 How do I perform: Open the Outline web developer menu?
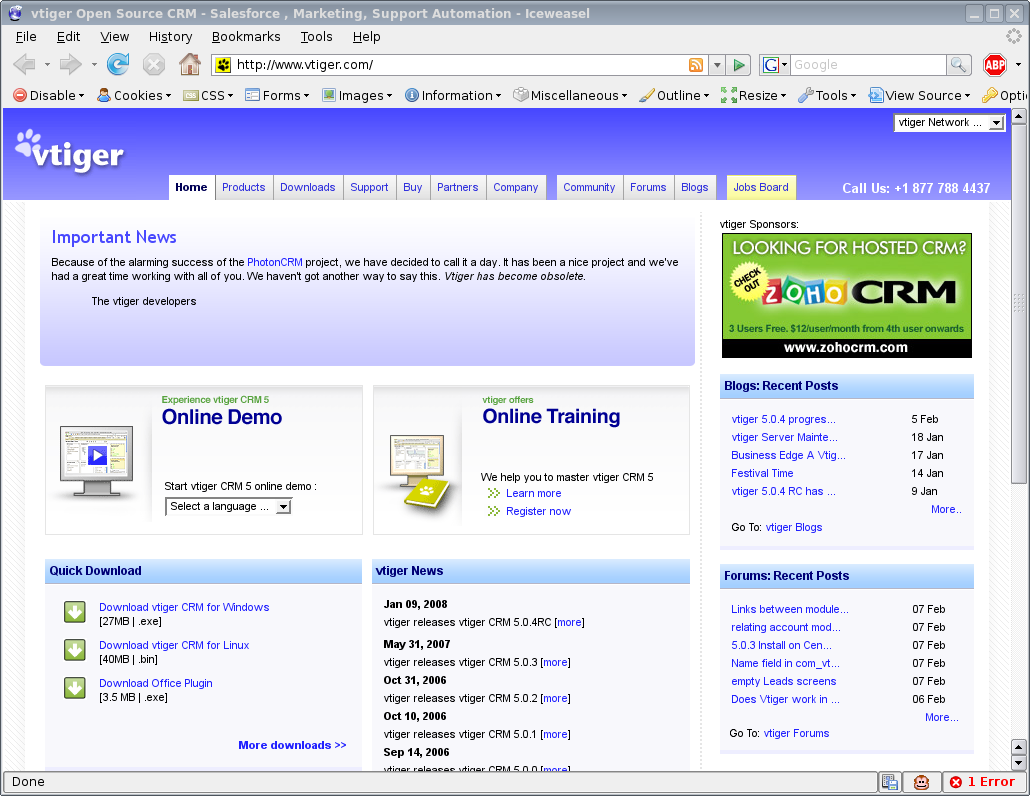pos(675,96)
